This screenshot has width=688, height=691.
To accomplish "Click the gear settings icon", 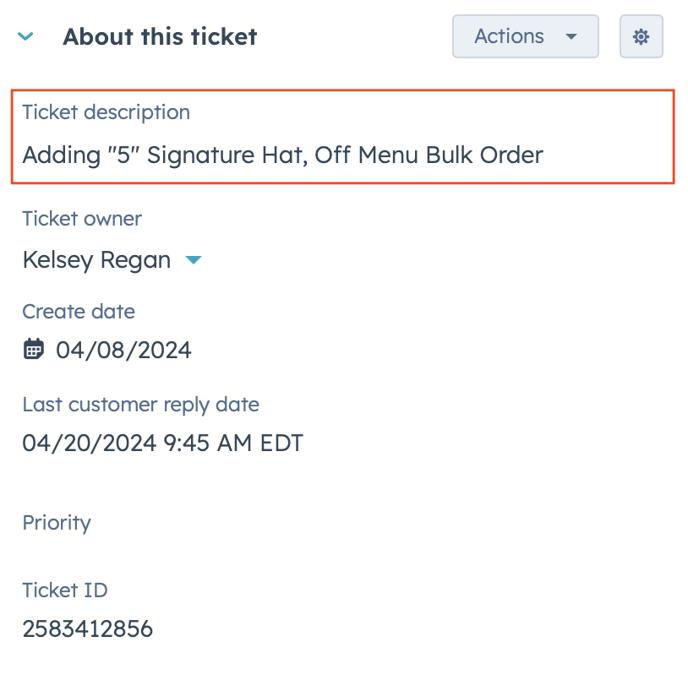I will (641, 37).
